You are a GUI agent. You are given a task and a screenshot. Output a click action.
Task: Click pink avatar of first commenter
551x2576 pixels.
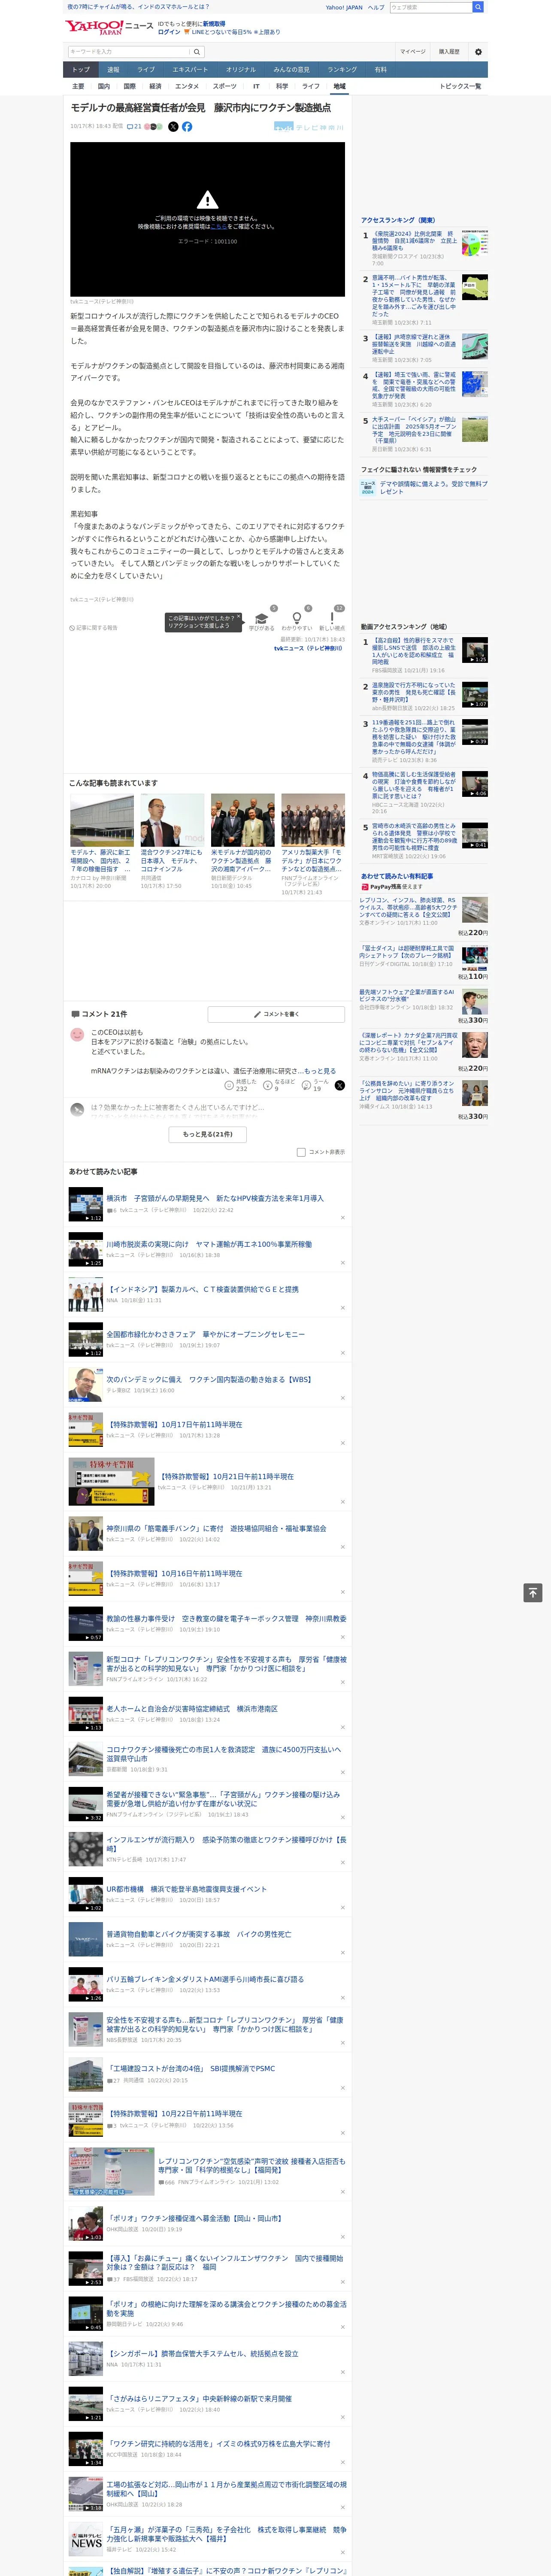(77, 1035)
